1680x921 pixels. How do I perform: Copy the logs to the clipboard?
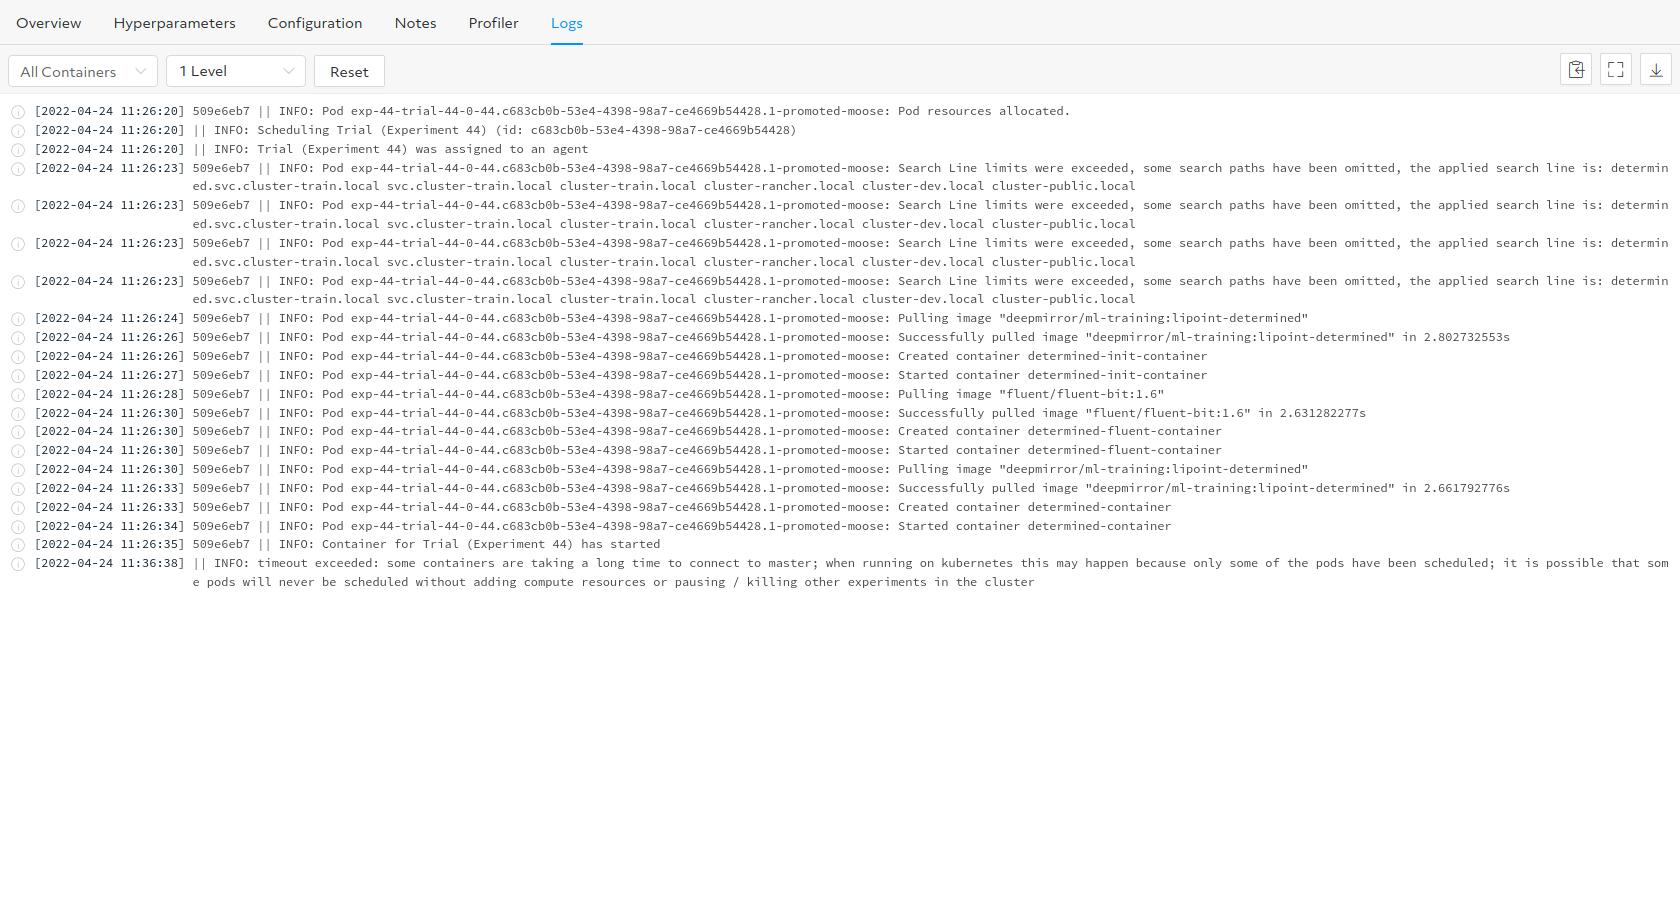click(1576, 70)
